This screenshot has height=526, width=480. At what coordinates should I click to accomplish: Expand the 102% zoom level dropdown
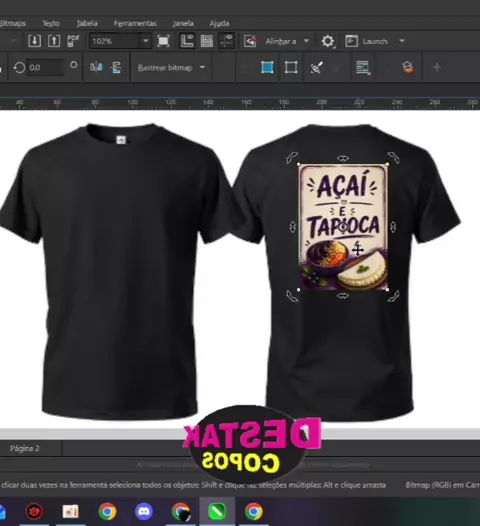click(x=146, y=41)
